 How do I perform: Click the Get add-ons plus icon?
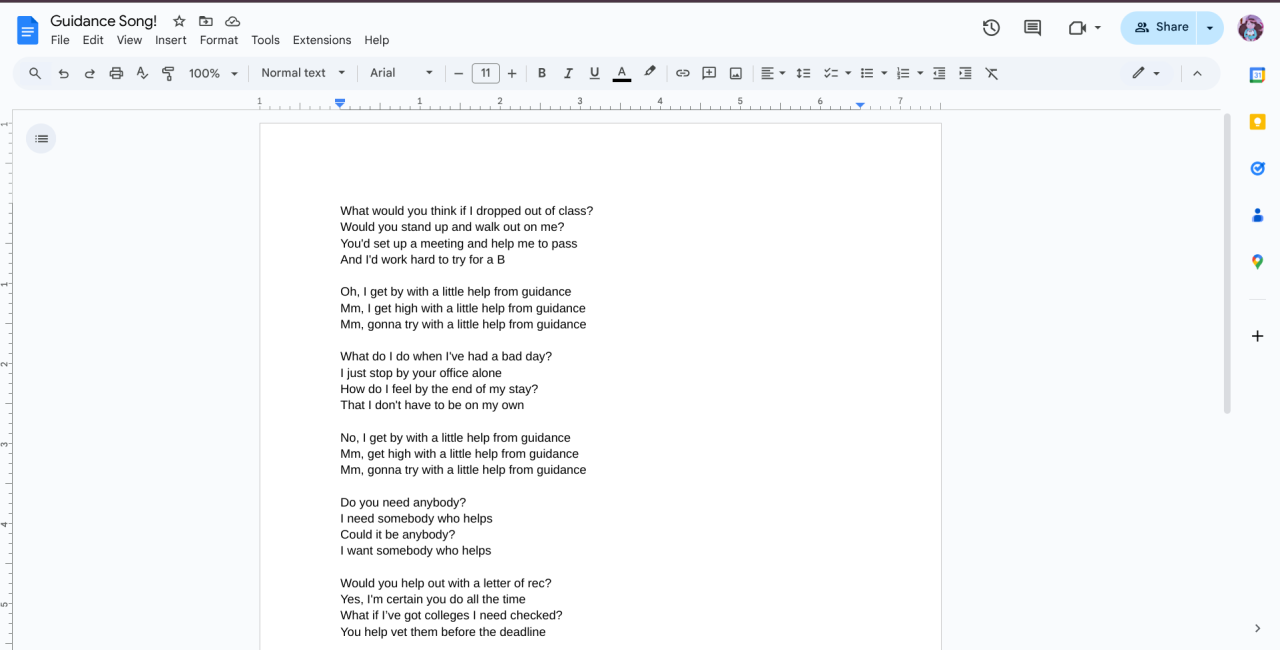pyautogui.click(x=1258, y=336)
